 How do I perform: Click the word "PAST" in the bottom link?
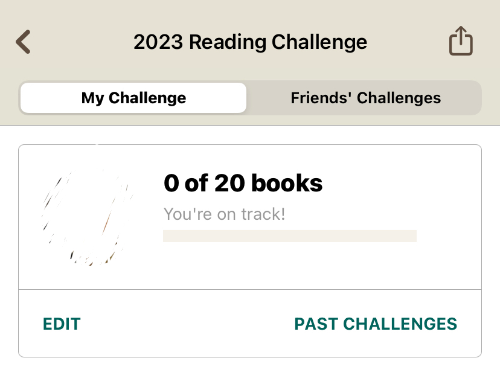click(x=316, y=324)
